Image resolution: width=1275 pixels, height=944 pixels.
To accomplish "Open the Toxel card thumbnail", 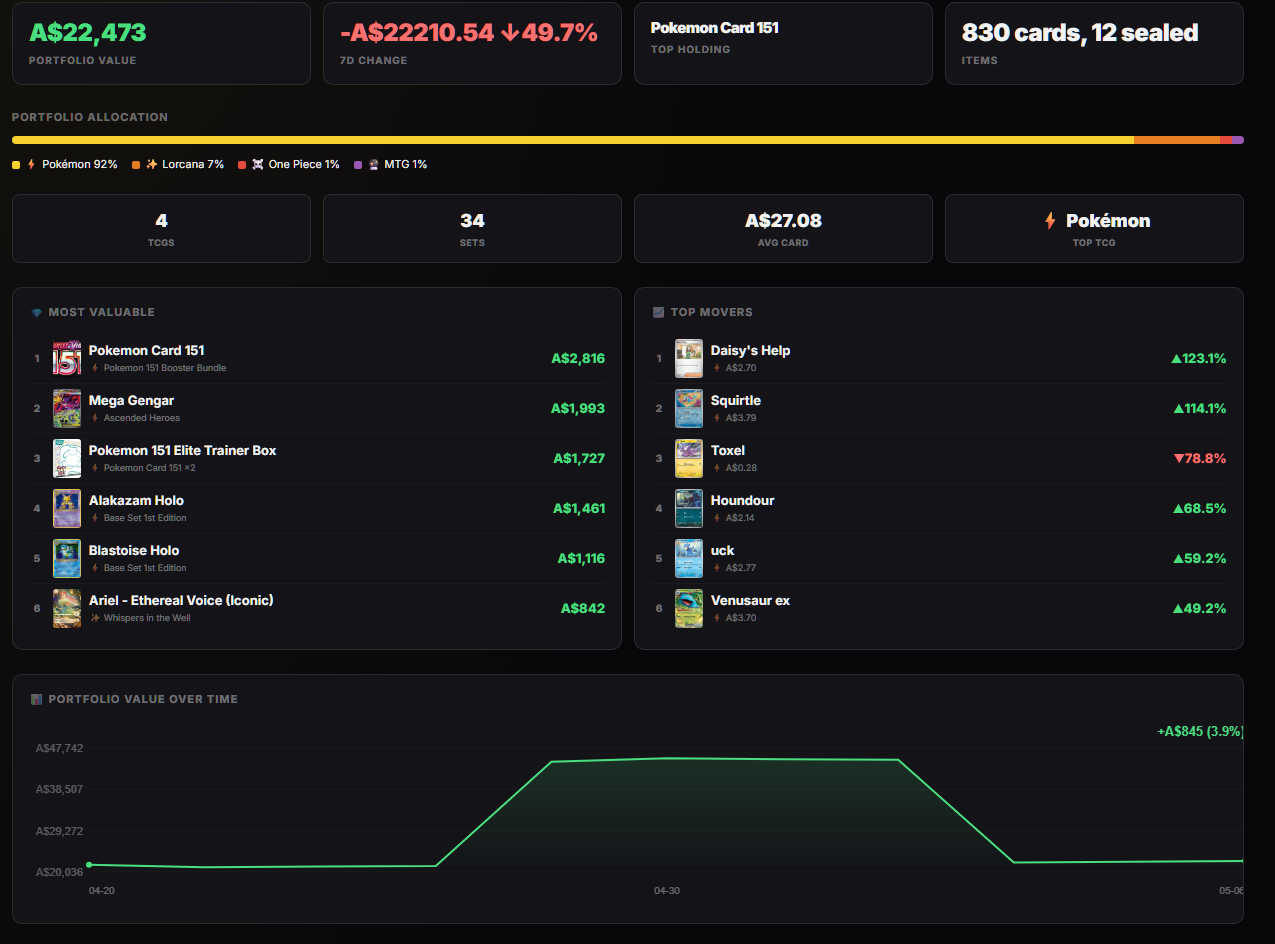I will click(x=689, y=458).
